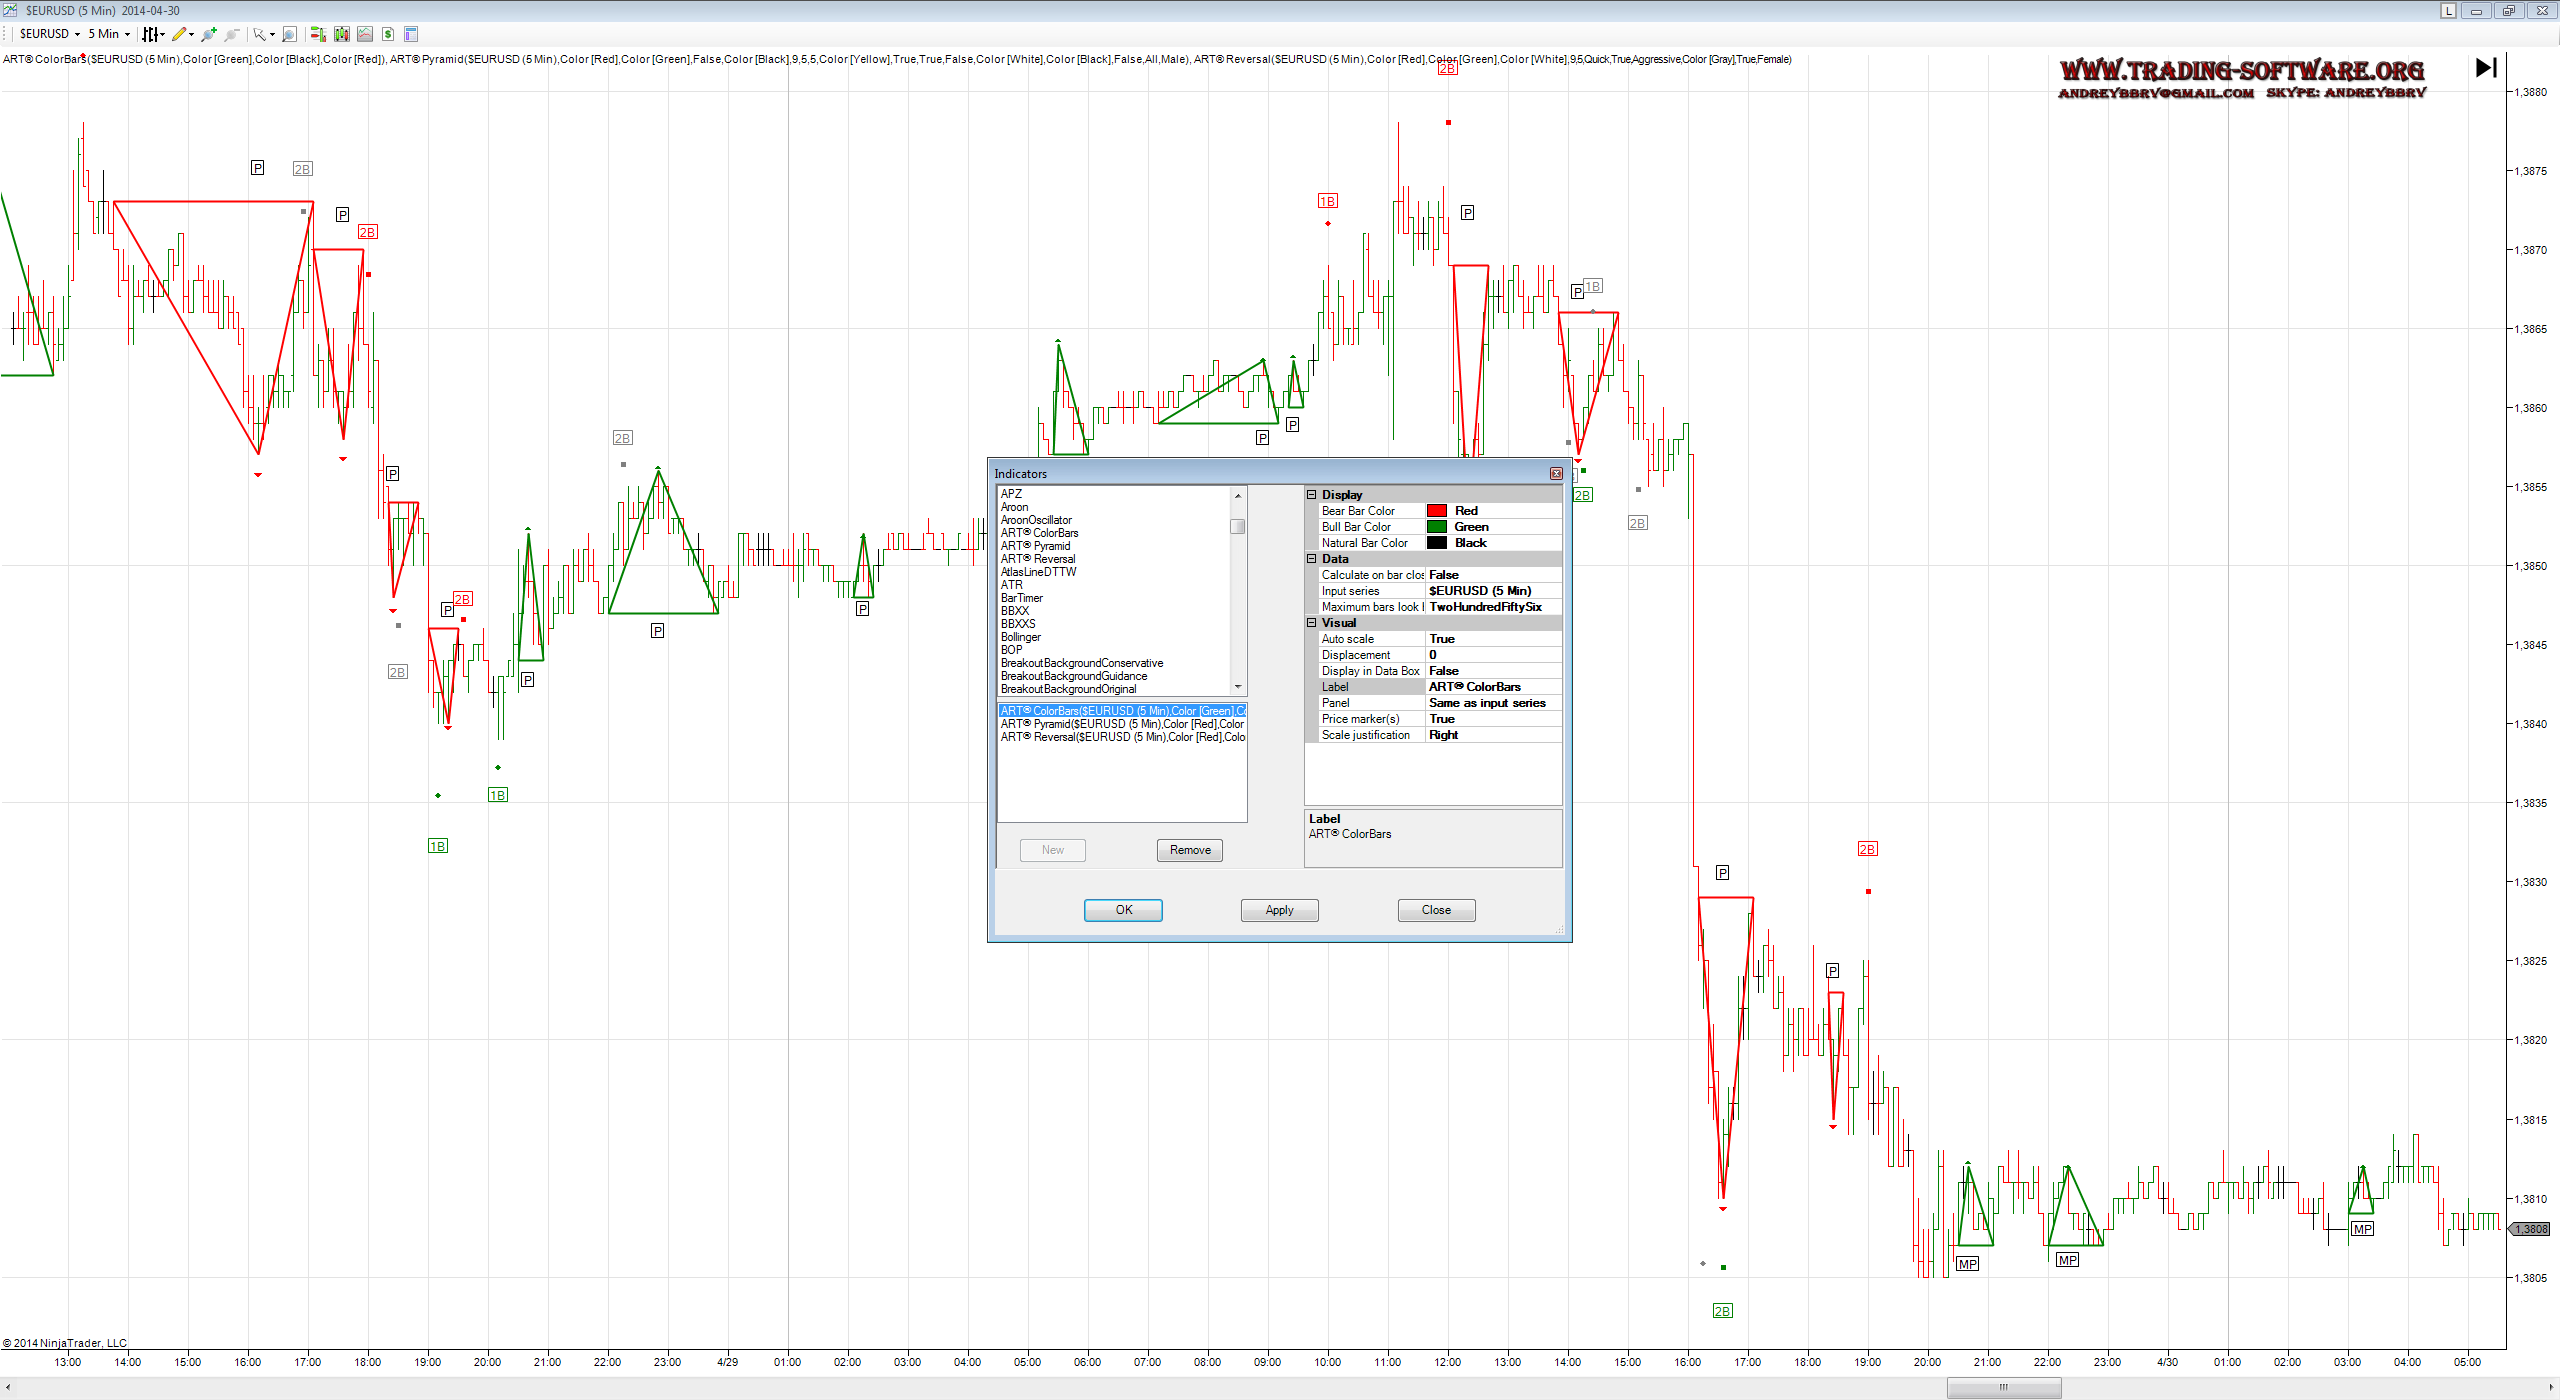Click the dollar sign document icon

tap(388, 34)
